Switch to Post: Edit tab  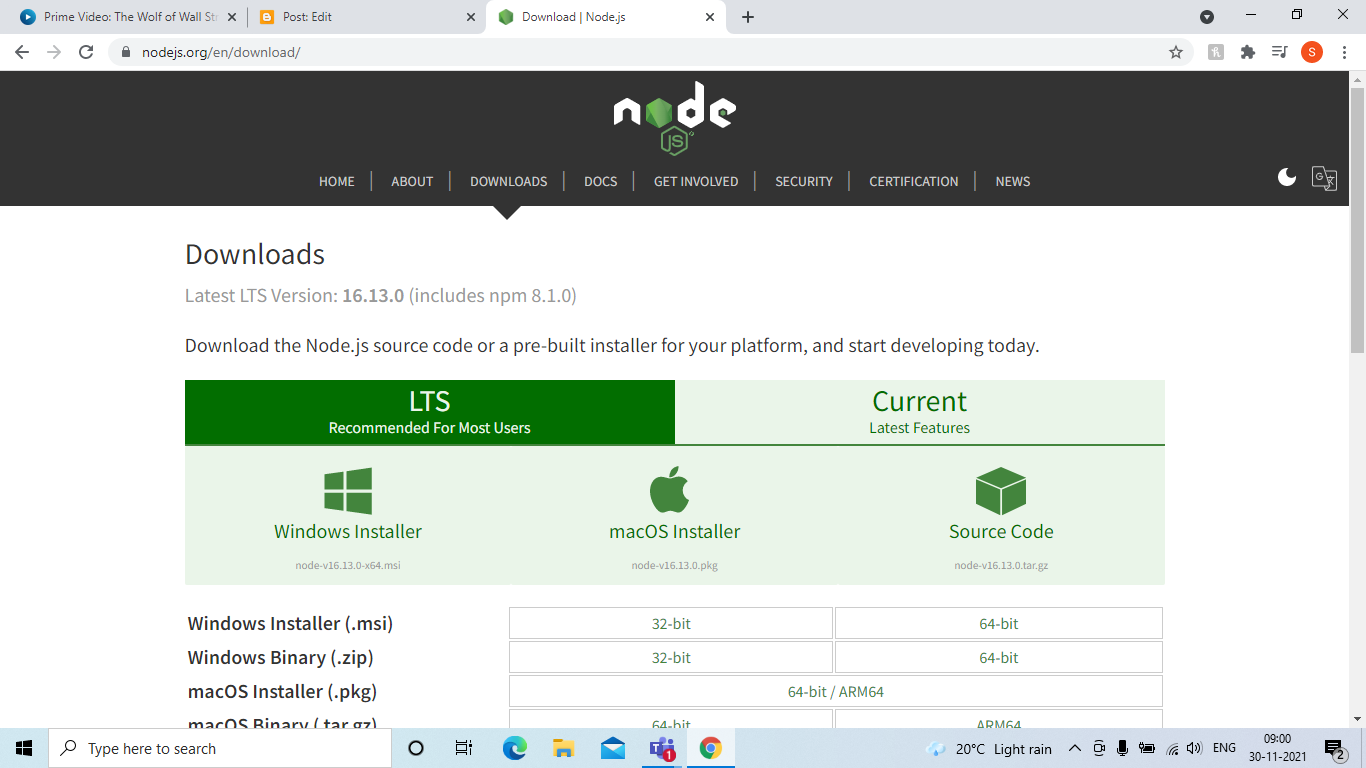(x=366, y=17)
